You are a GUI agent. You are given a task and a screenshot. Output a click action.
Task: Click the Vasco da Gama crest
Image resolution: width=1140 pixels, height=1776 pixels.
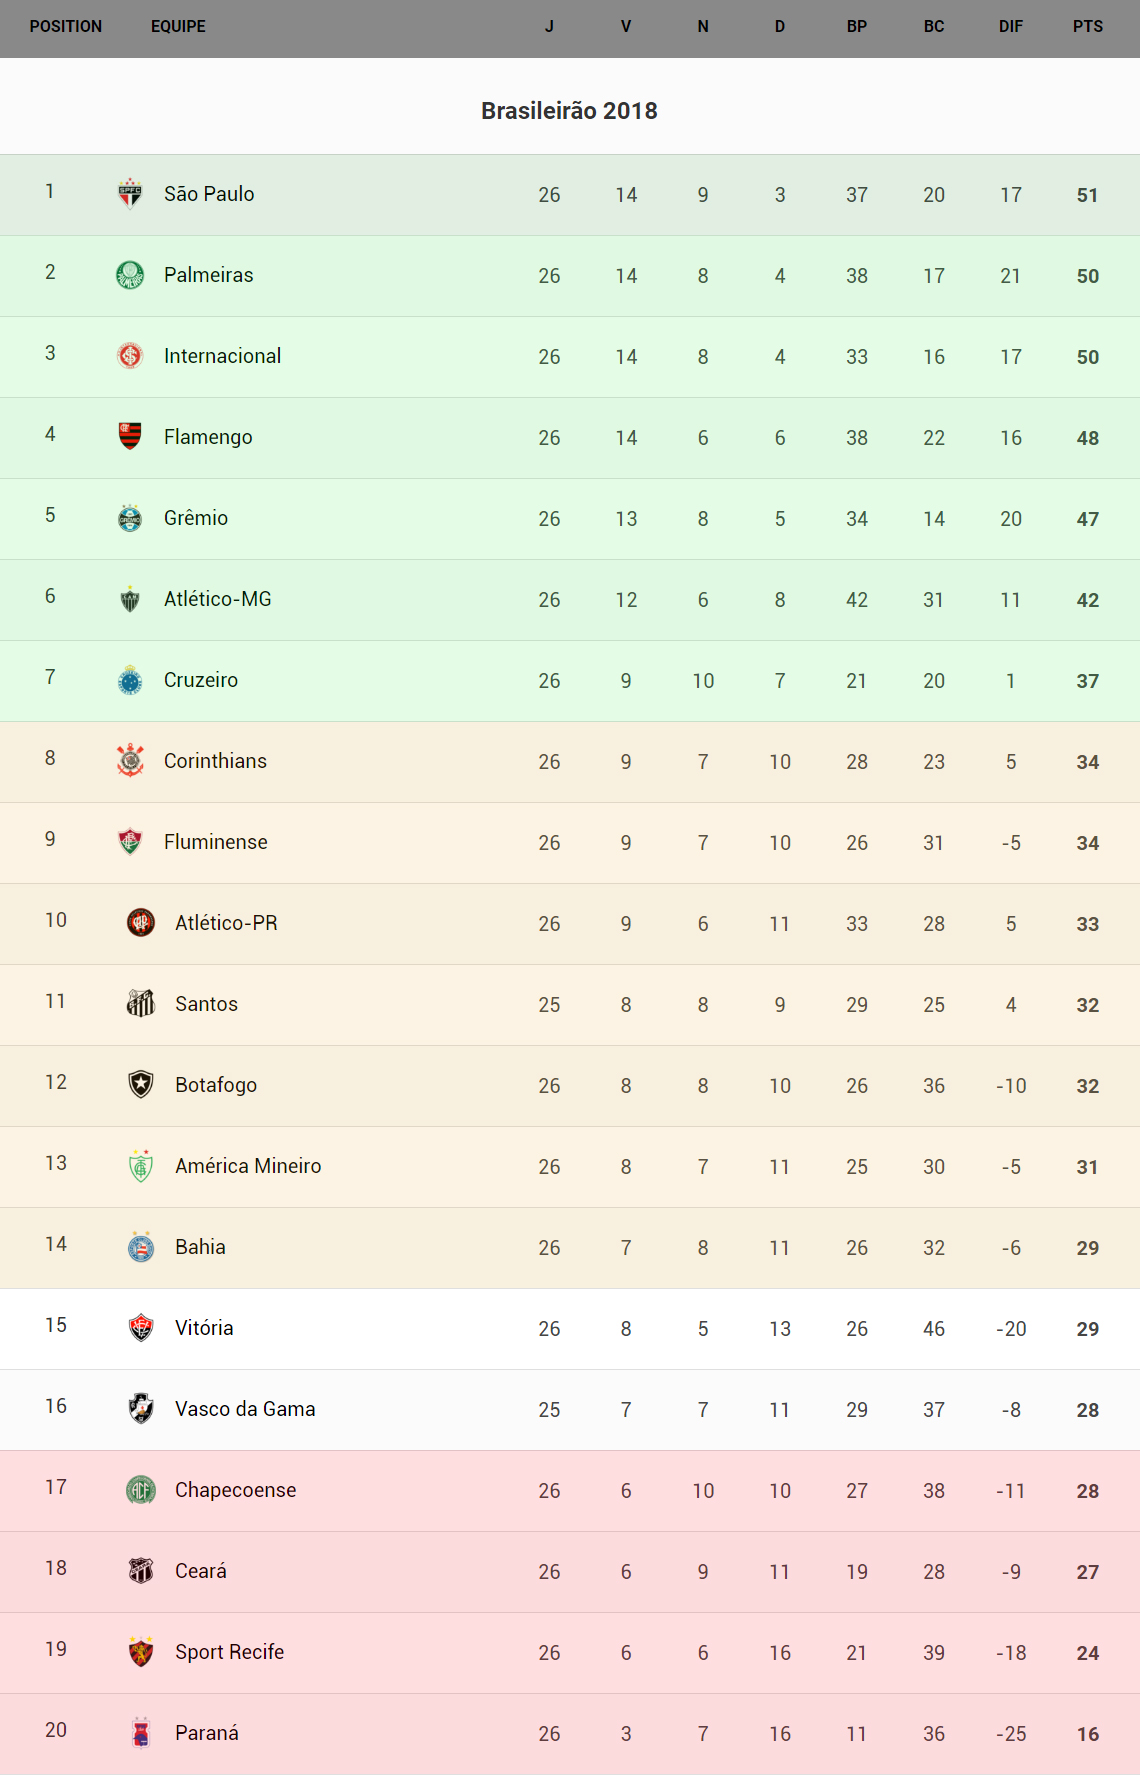[x=141, y=1408]
